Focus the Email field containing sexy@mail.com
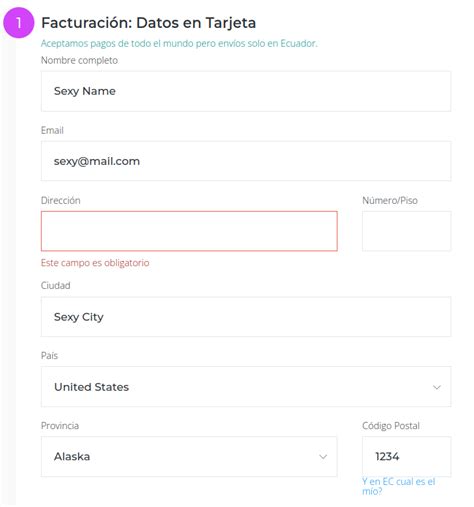The width and height of the screenshot is (474, 507). pyautogui.click(x=246, y=161)
